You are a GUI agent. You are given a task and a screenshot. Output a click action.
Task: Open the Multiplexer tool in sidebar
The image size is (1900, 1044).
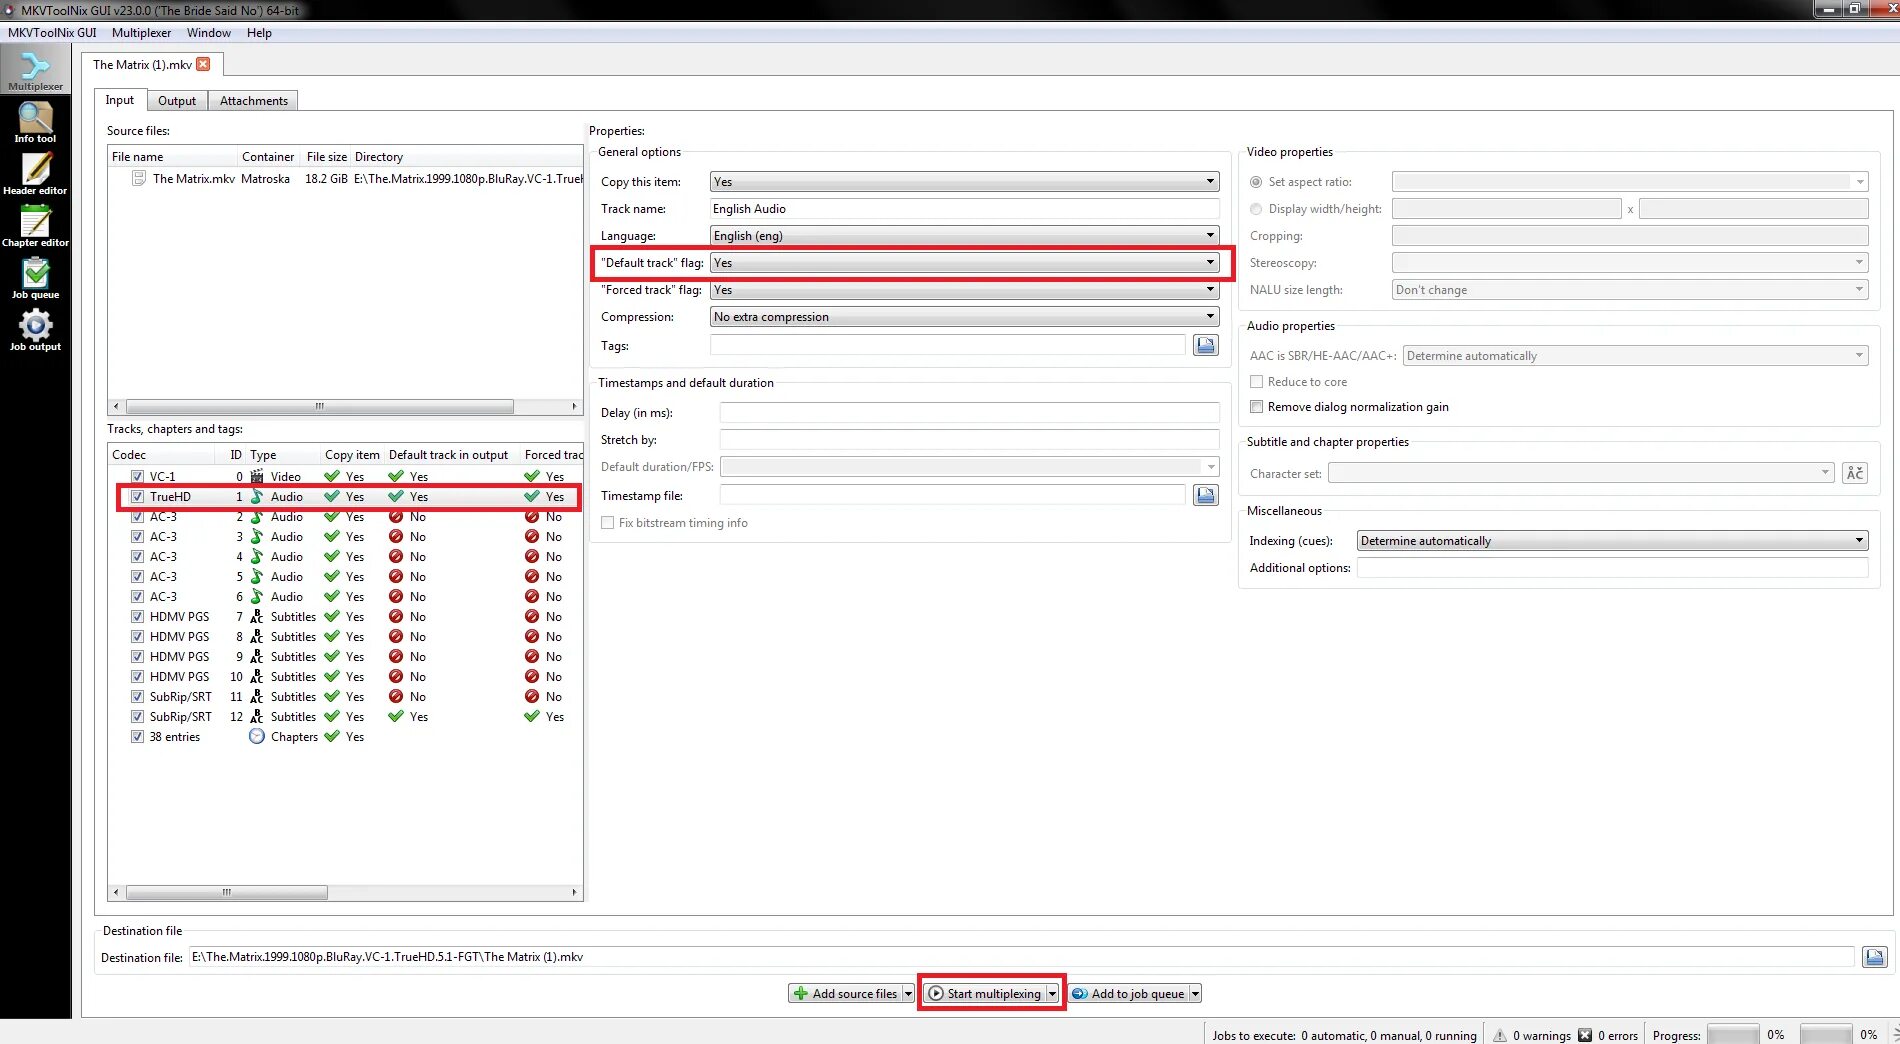[35, 70]
